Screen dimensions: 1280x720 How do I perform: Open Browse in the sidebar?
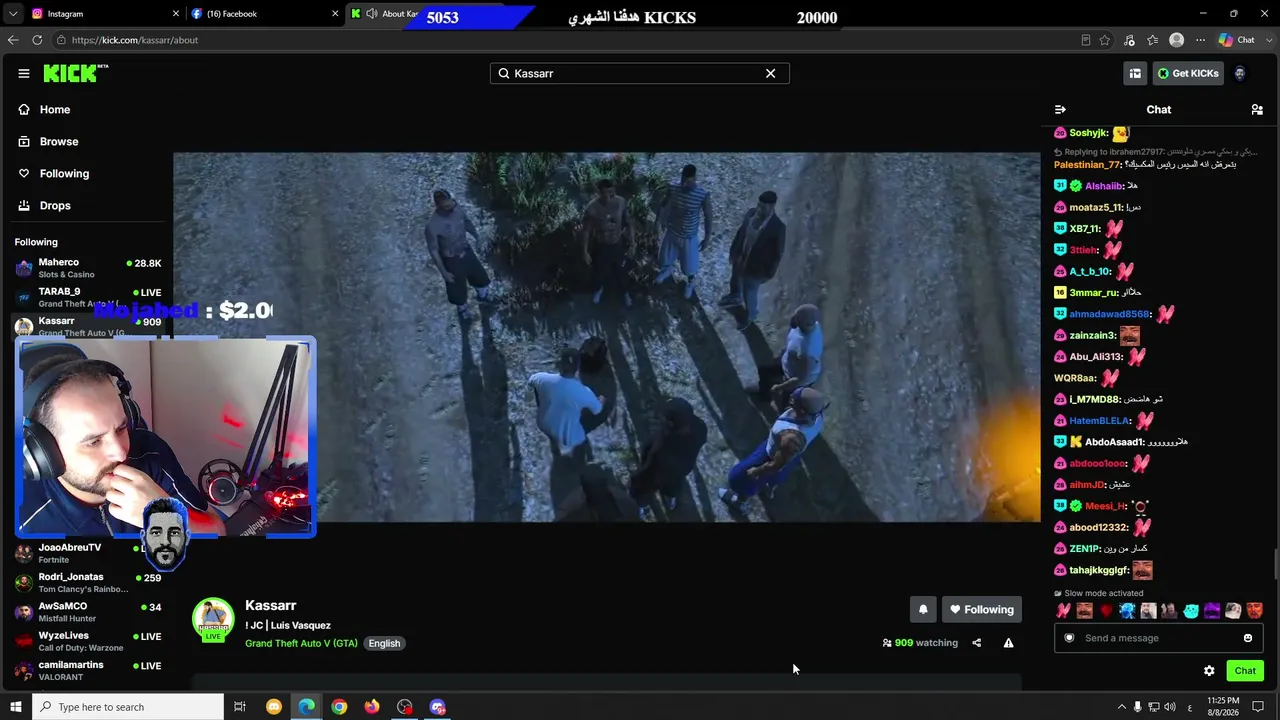click(59, 141)
